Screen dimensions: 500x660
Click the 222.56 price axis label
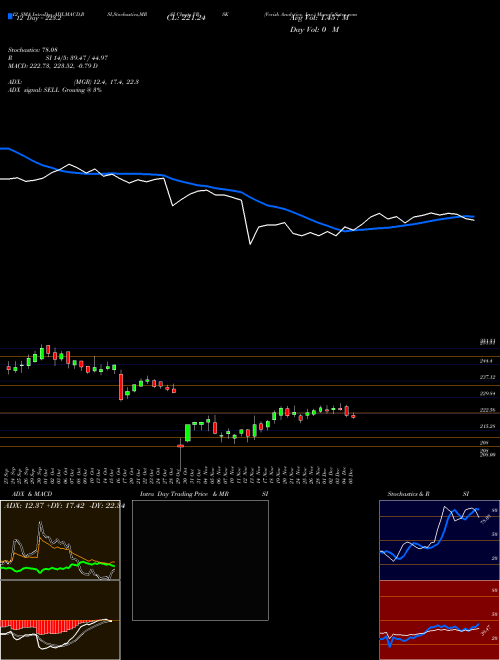tap(487, 410)
